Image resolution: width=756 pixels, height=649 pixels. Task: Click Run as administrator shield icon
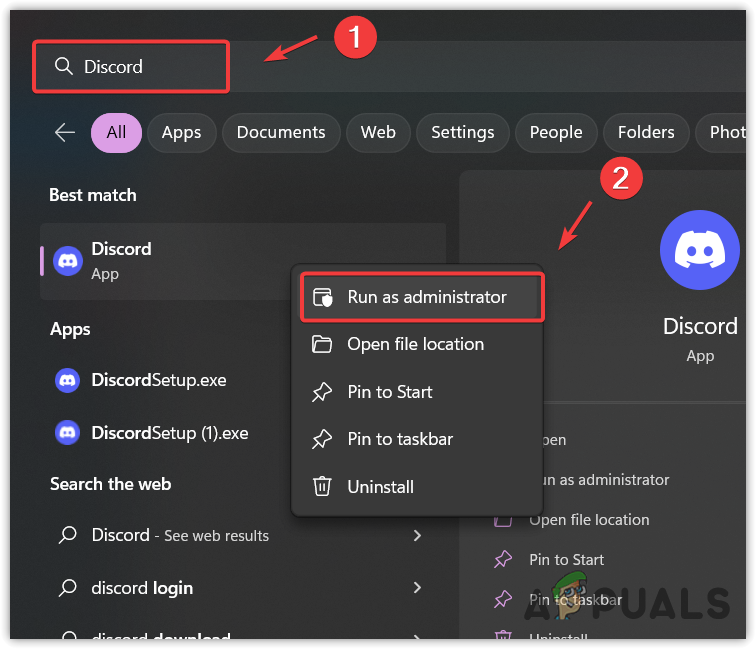click(323, 297)
